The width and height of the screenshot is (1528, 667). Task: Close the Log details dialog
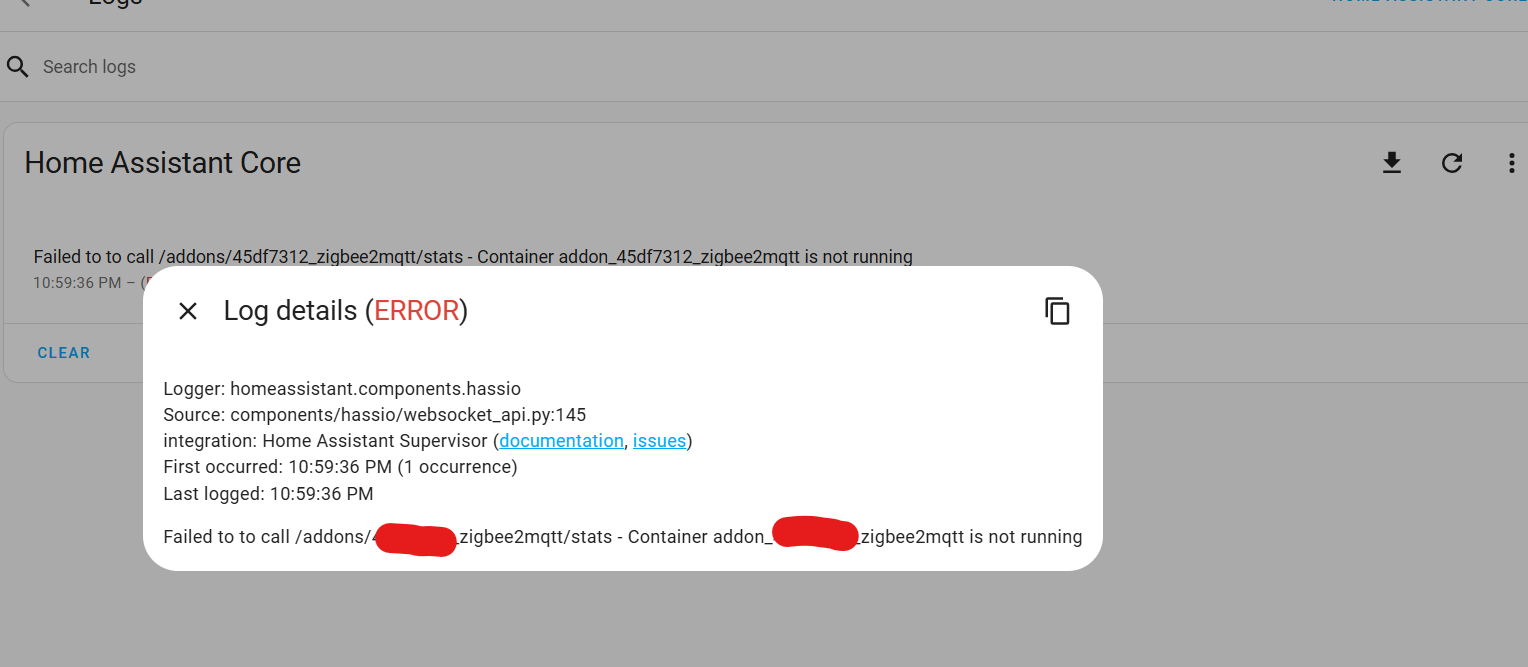pyautogui.click(x=187, y=310)
